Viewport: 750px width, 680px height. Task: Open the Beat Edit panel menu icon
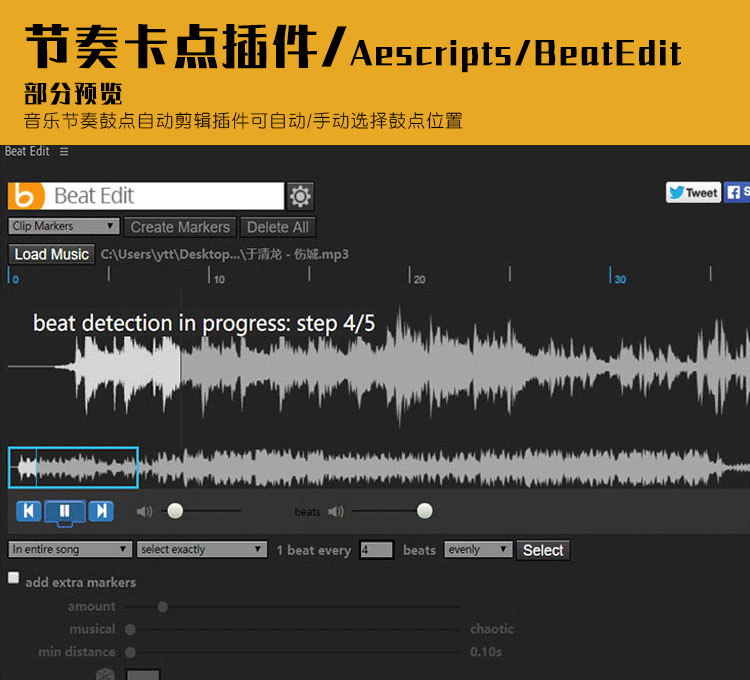pos(64,152)
